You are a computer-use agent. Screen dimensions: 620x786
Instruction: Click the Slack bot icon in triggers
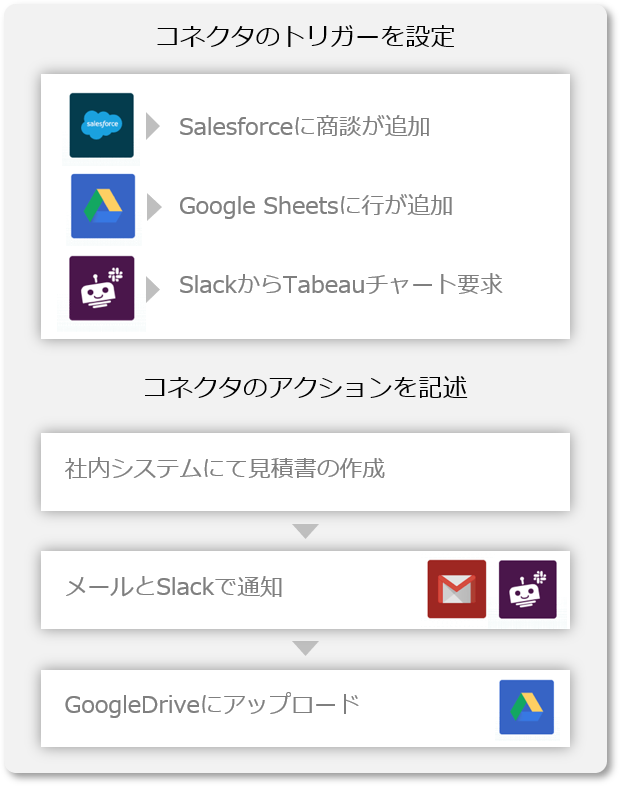pos(102,288)
